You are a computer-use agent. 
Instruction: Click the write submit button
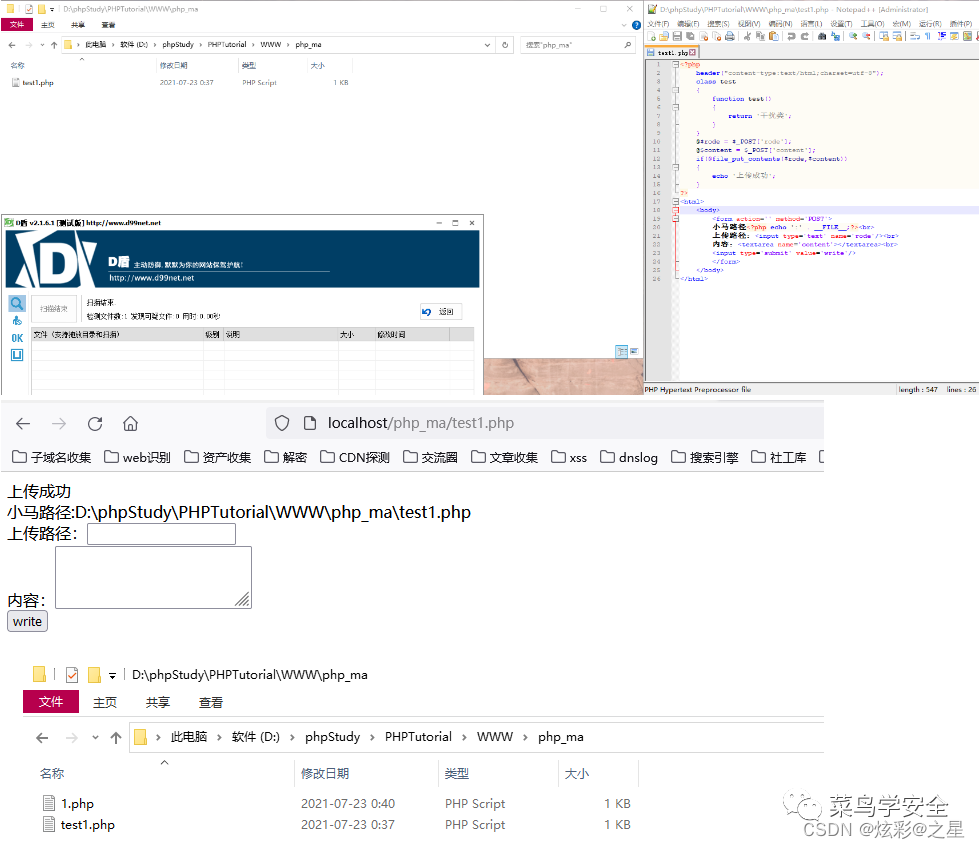(x=27, y=621)
